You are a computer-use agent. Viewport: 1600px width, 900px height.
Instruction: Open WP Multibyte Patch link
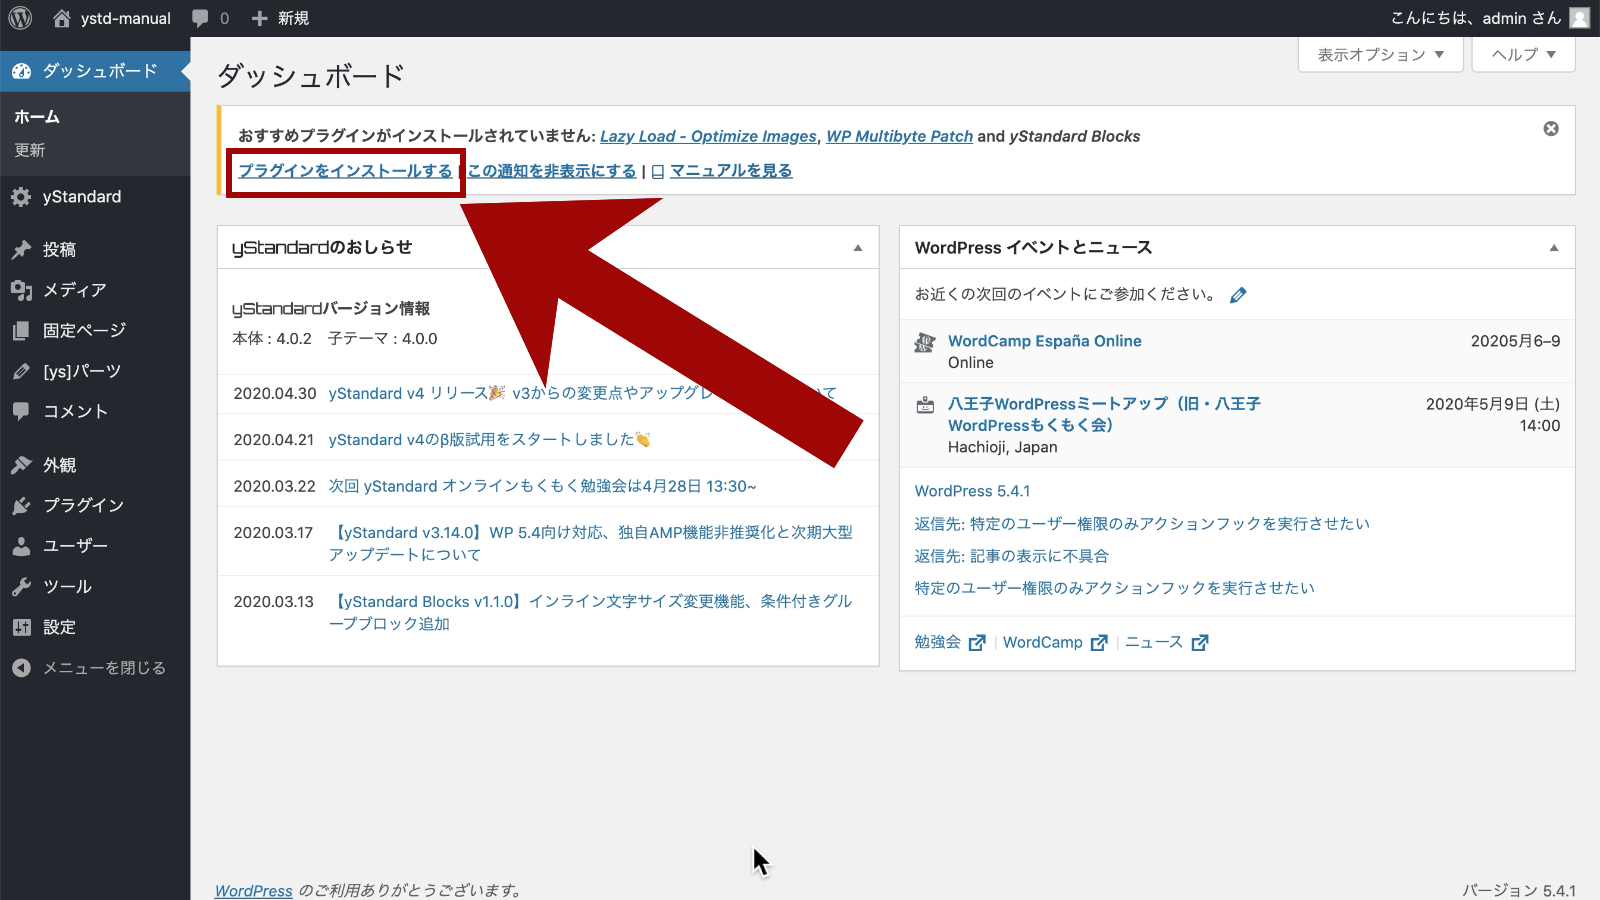(x=899, y=136)
